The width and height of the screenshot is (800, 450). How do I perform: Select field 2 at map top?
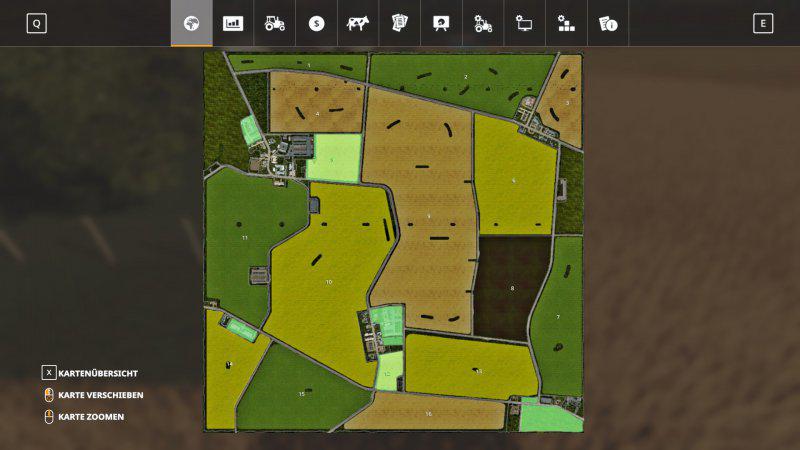click(464, 77)
